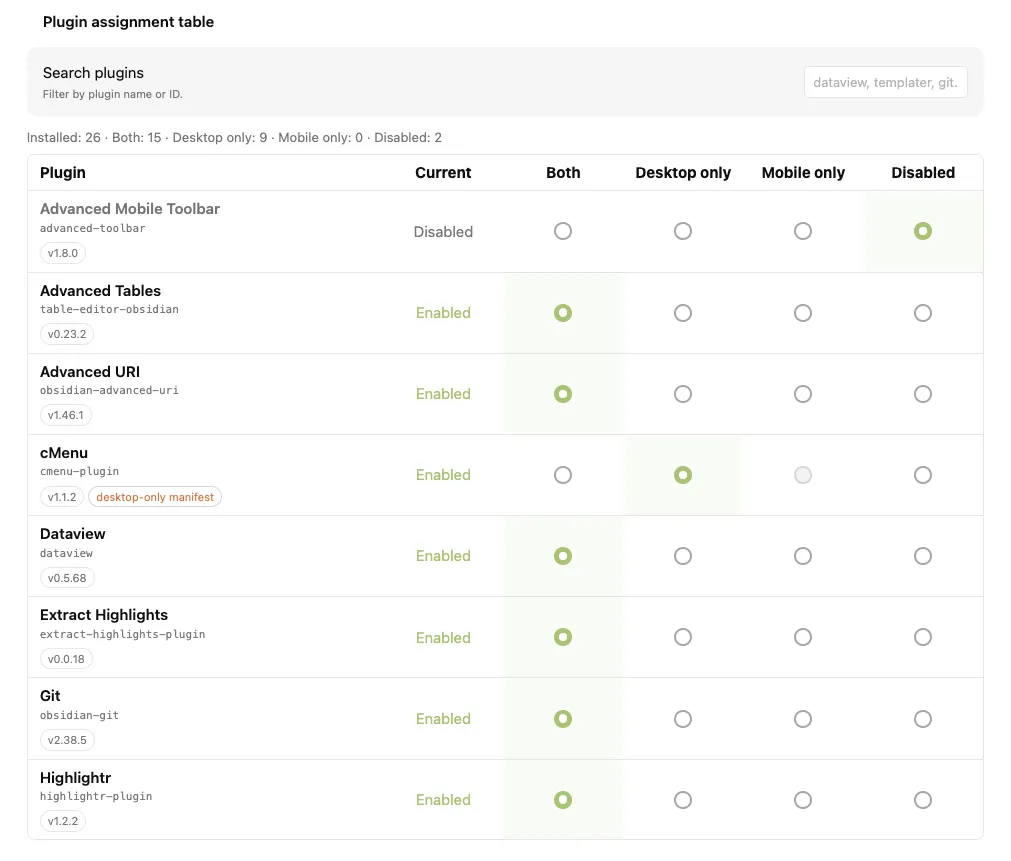The image size is (1011, 861).
Task: Disable the Highlightr plugin
Action: (923, 800)
